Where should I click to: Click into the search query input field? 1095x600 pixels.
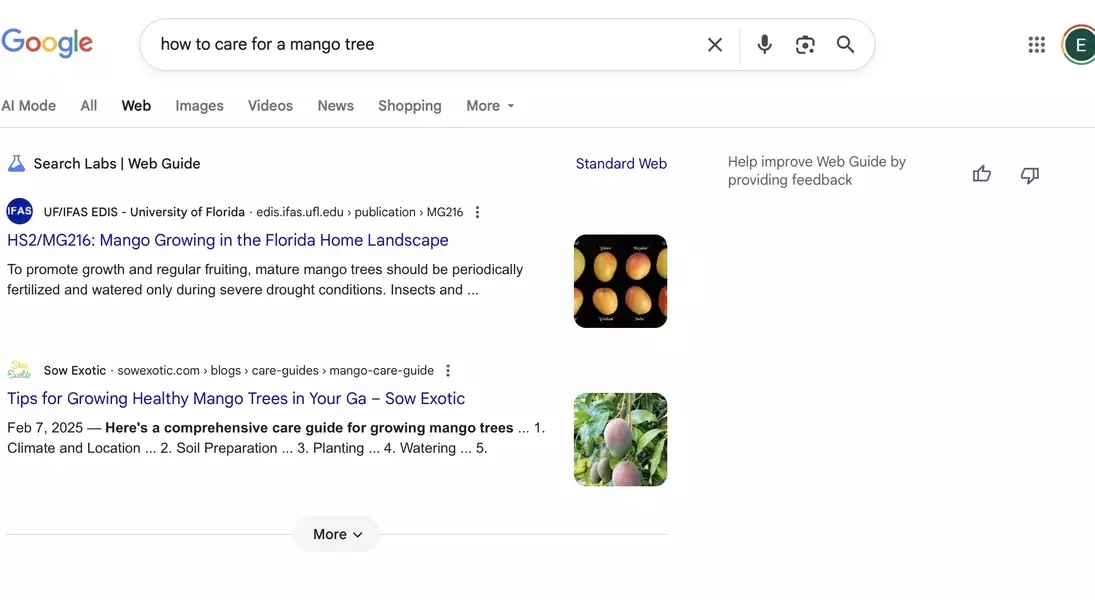(x=420, y=45)
